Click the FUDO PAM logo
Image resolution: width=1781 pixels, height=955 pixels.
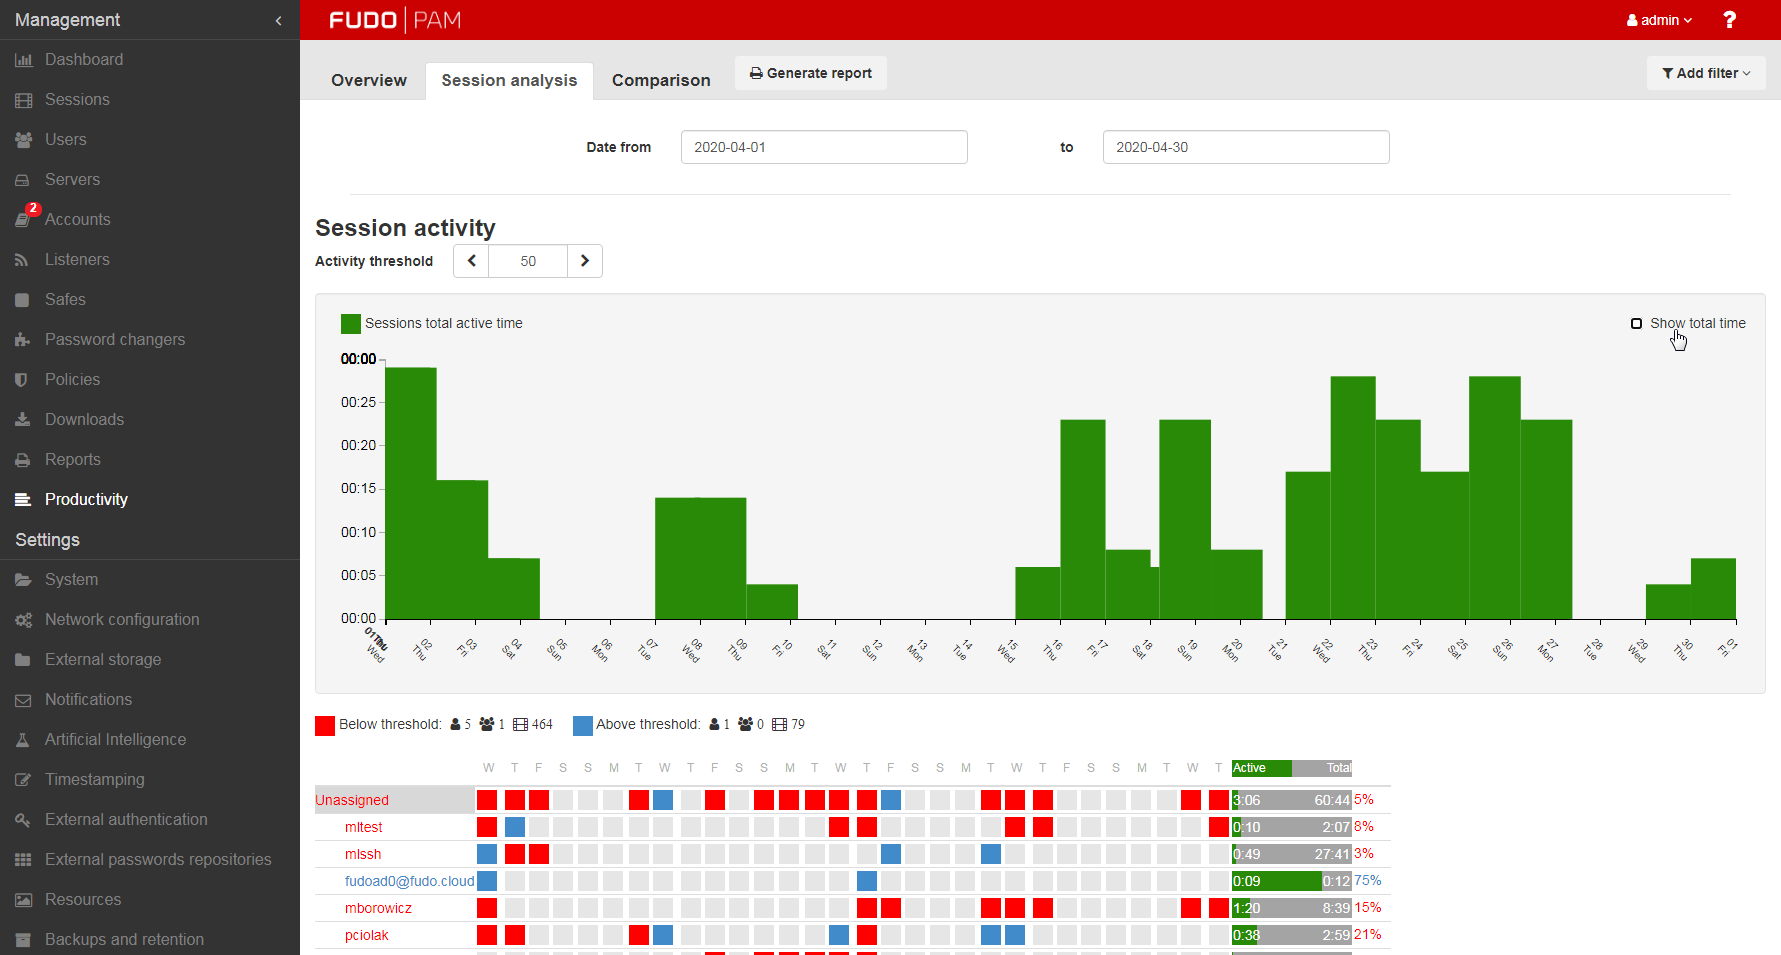pyautogui.click(x=395, y=20)
